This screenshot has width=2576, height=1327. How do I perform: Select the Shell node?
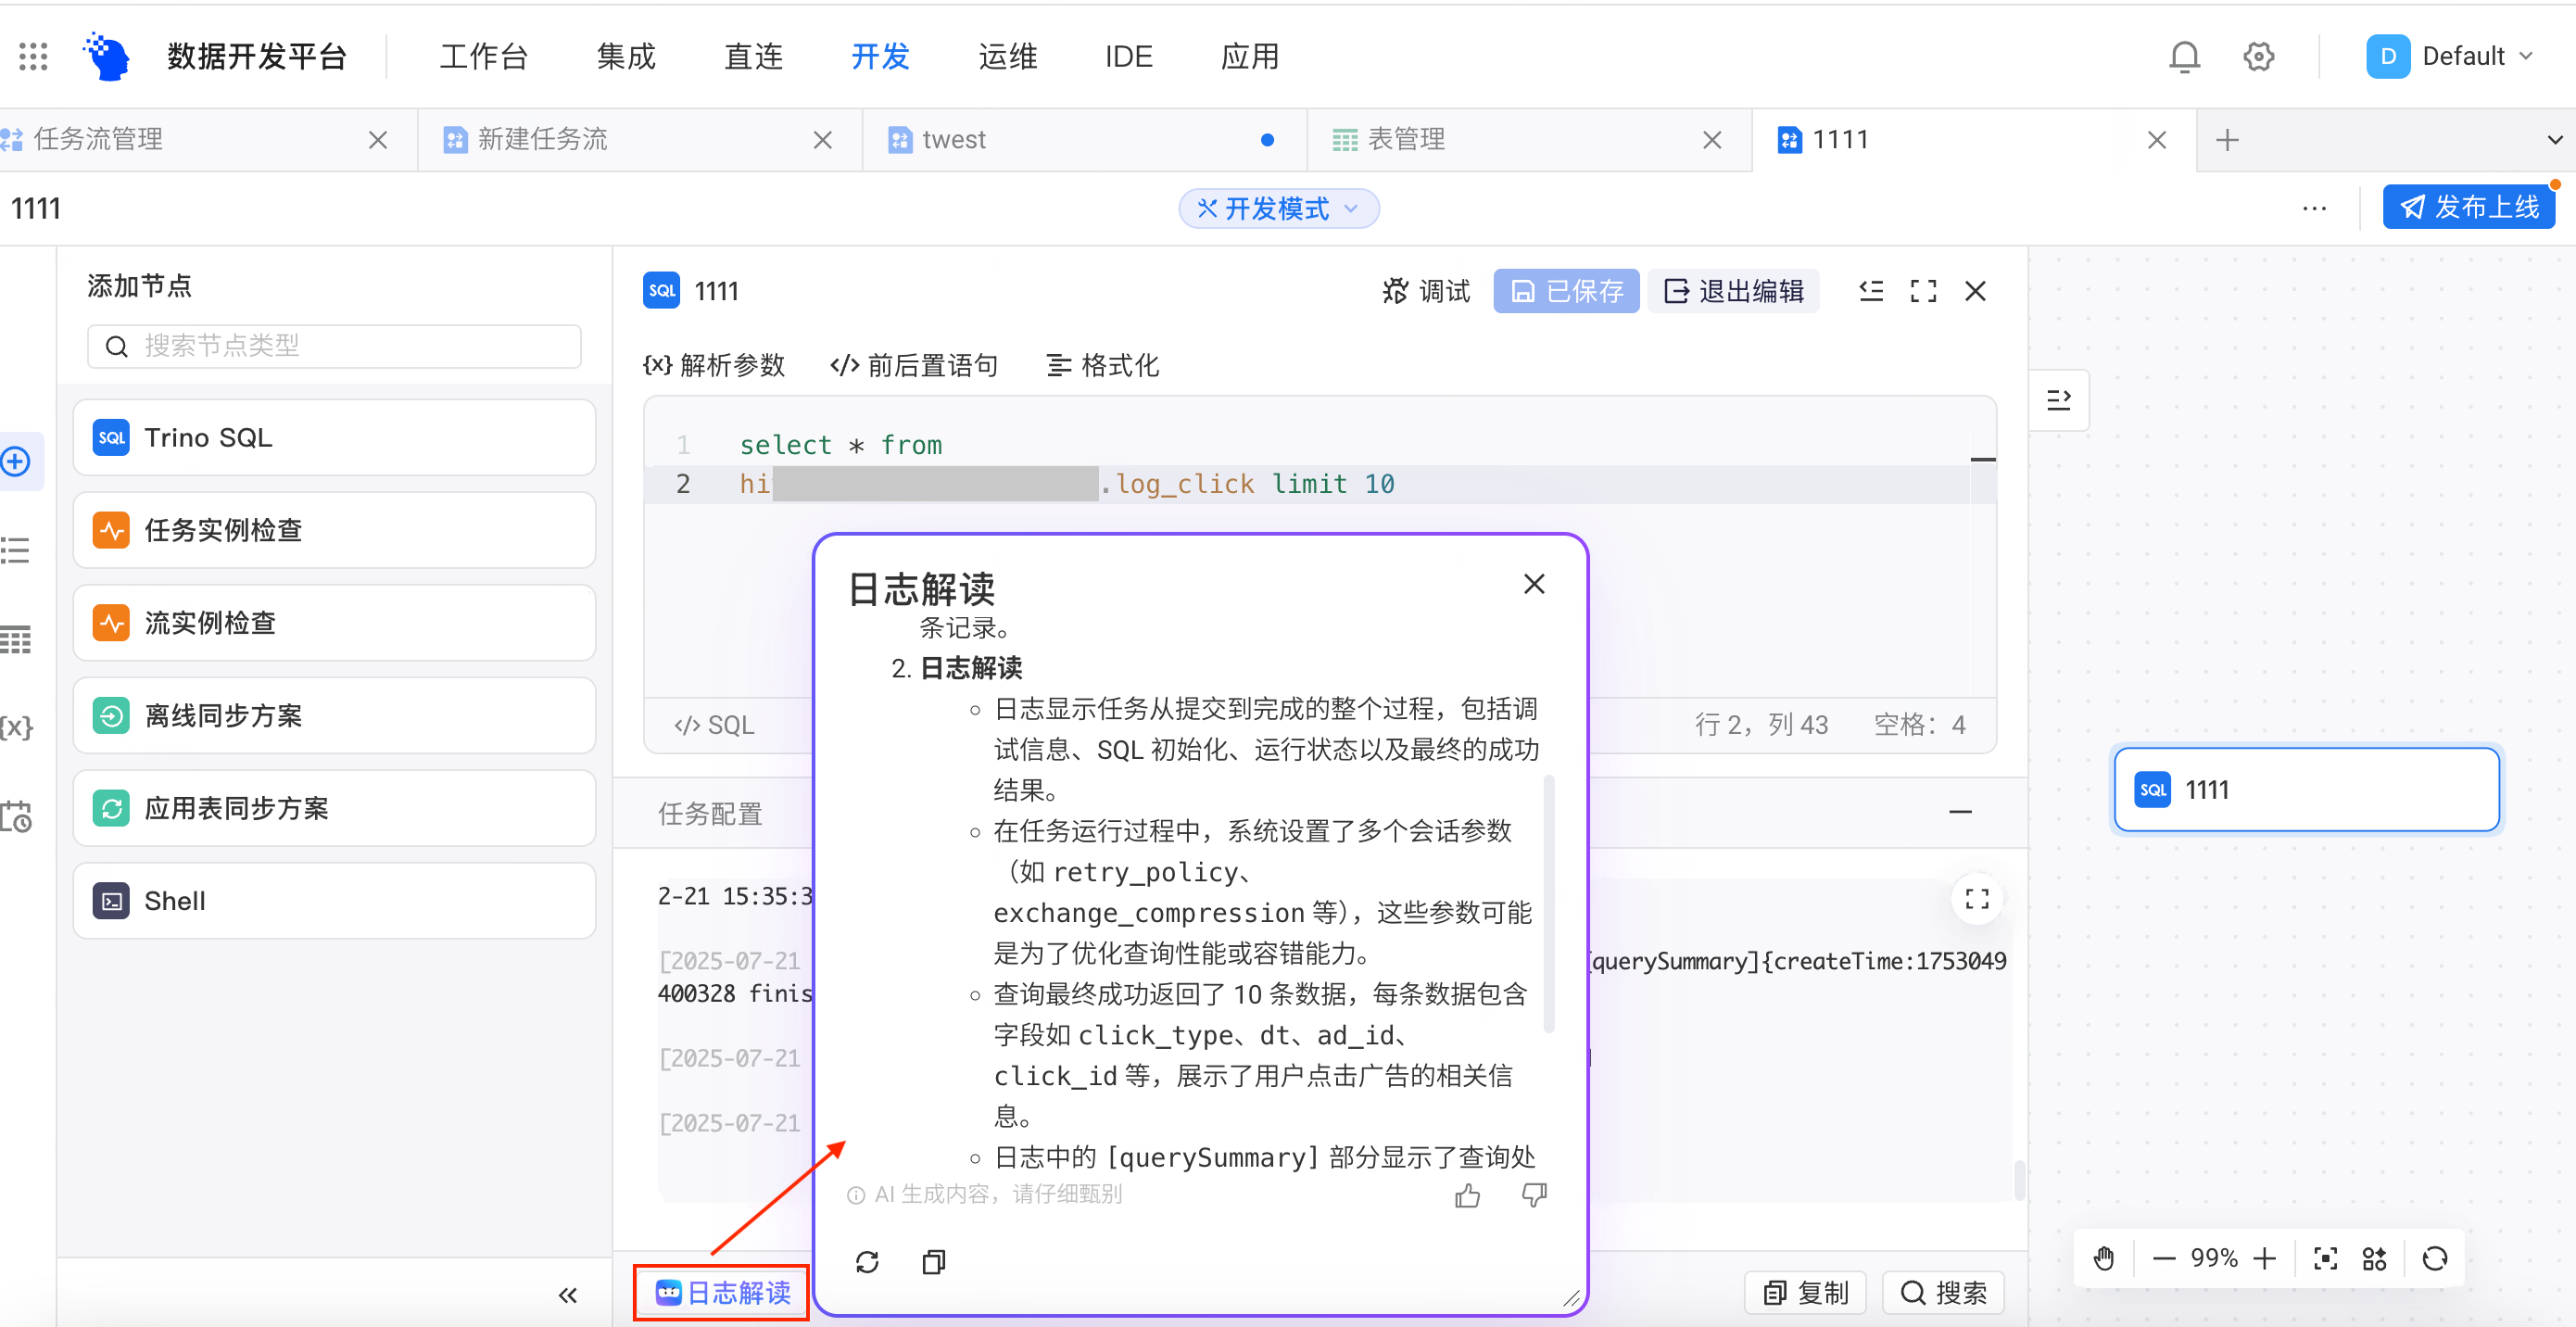(334, 901)
